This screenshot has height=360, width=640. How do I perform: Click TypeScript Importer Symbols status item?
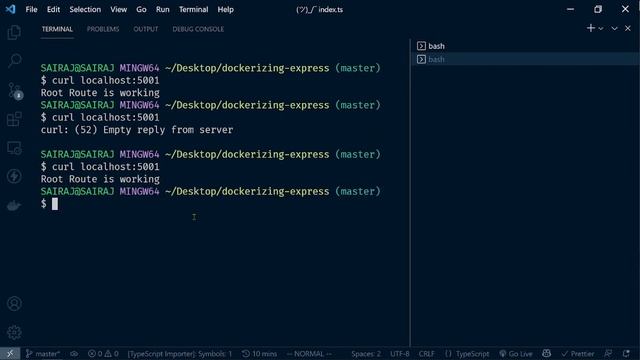(180, 353)
